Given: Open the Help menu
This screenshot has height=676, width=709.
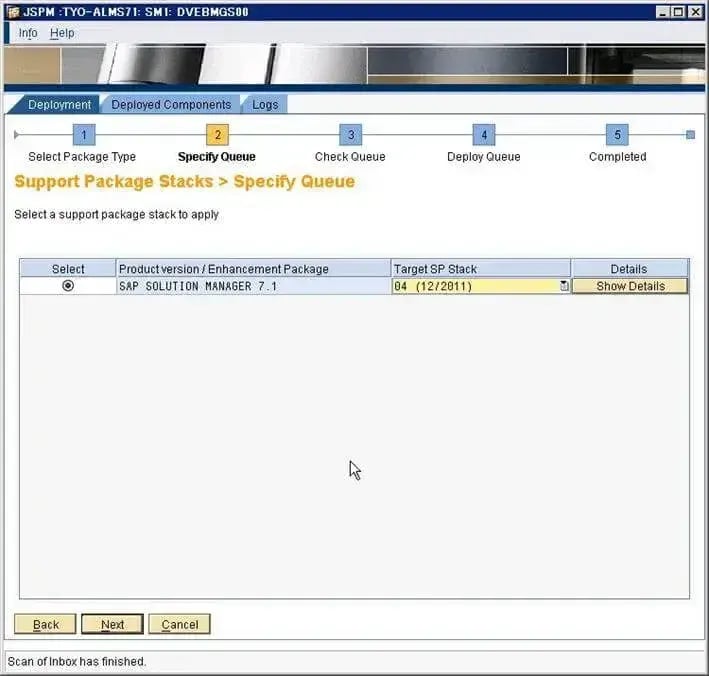Looking at the screenshot, I should coord(62,33).
